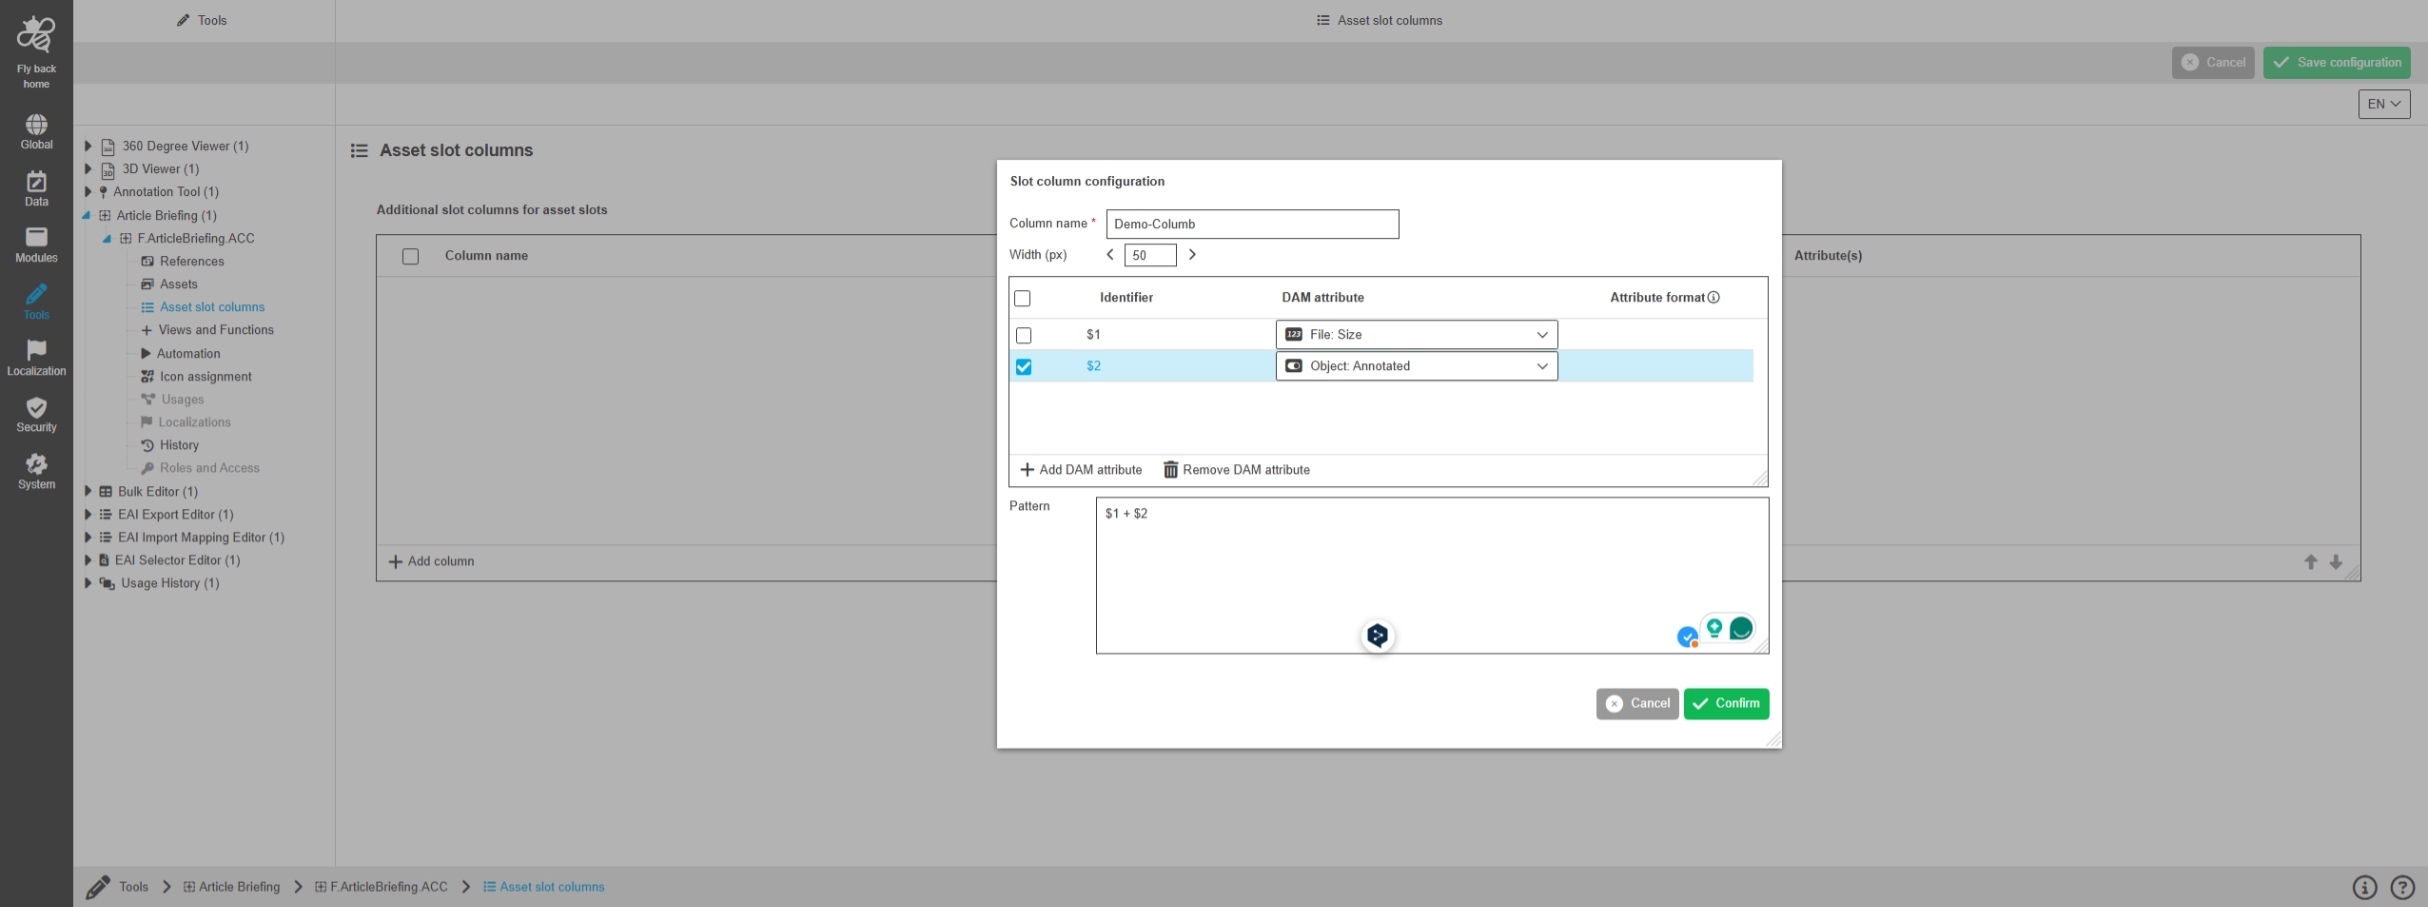
Task: Click the help question mark icon
Action: pos(2402,887)
